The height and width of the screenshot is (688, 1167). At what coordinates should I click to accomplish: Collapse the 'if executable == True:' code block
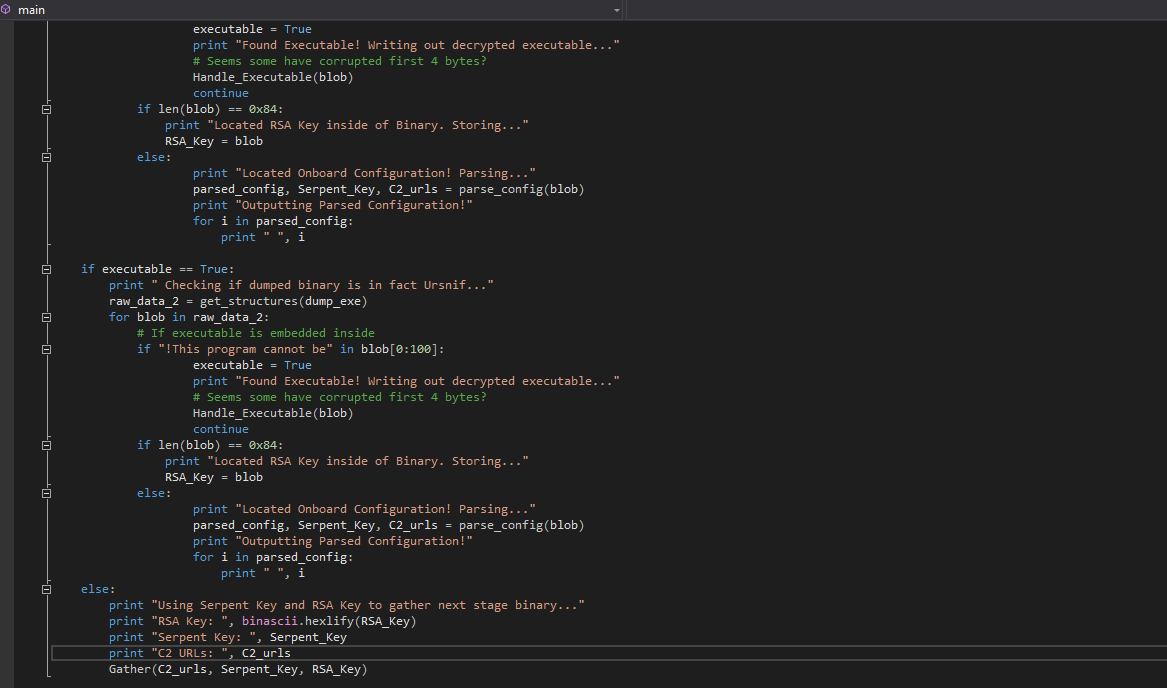[47, 269]
